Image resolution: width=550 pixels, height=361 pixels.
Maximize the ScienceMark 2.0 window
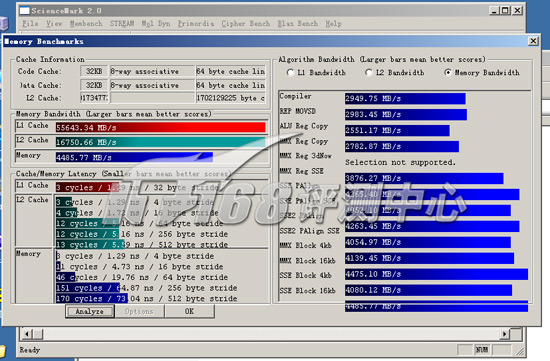coord(505,11)
